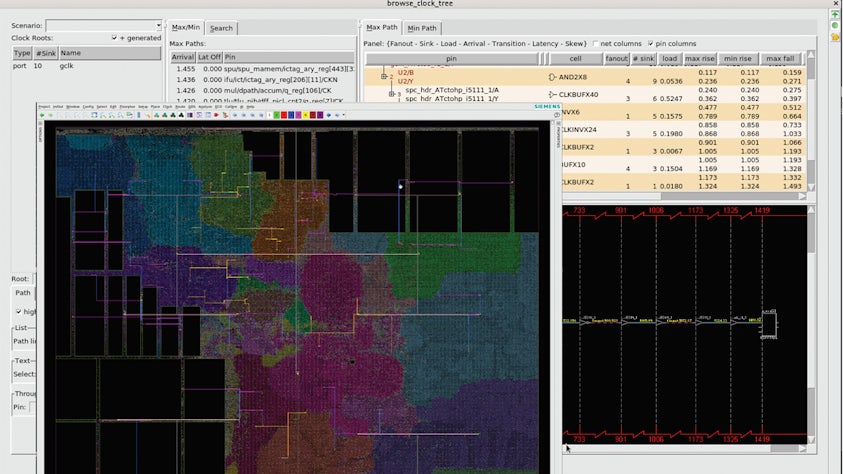This screenshot has height=474, width=843.
Task: Click the 'fanout' column header
Action: pyautogui.click(x=616, y=59)
